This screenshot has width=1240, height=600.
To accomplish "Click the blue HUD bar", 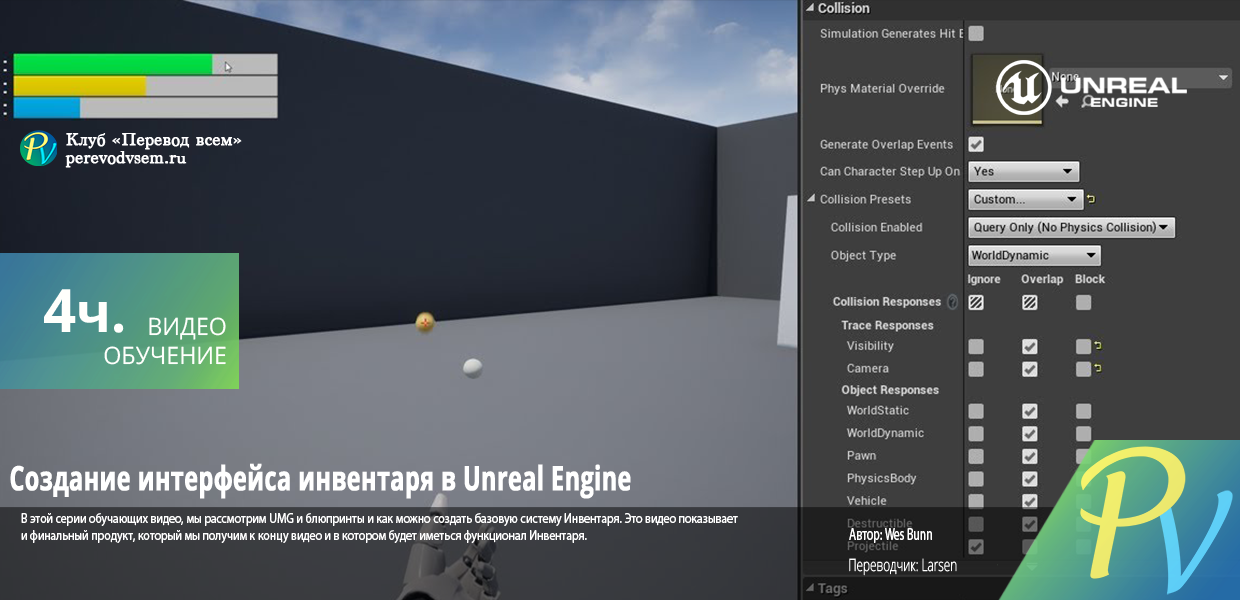I will 47,108.
